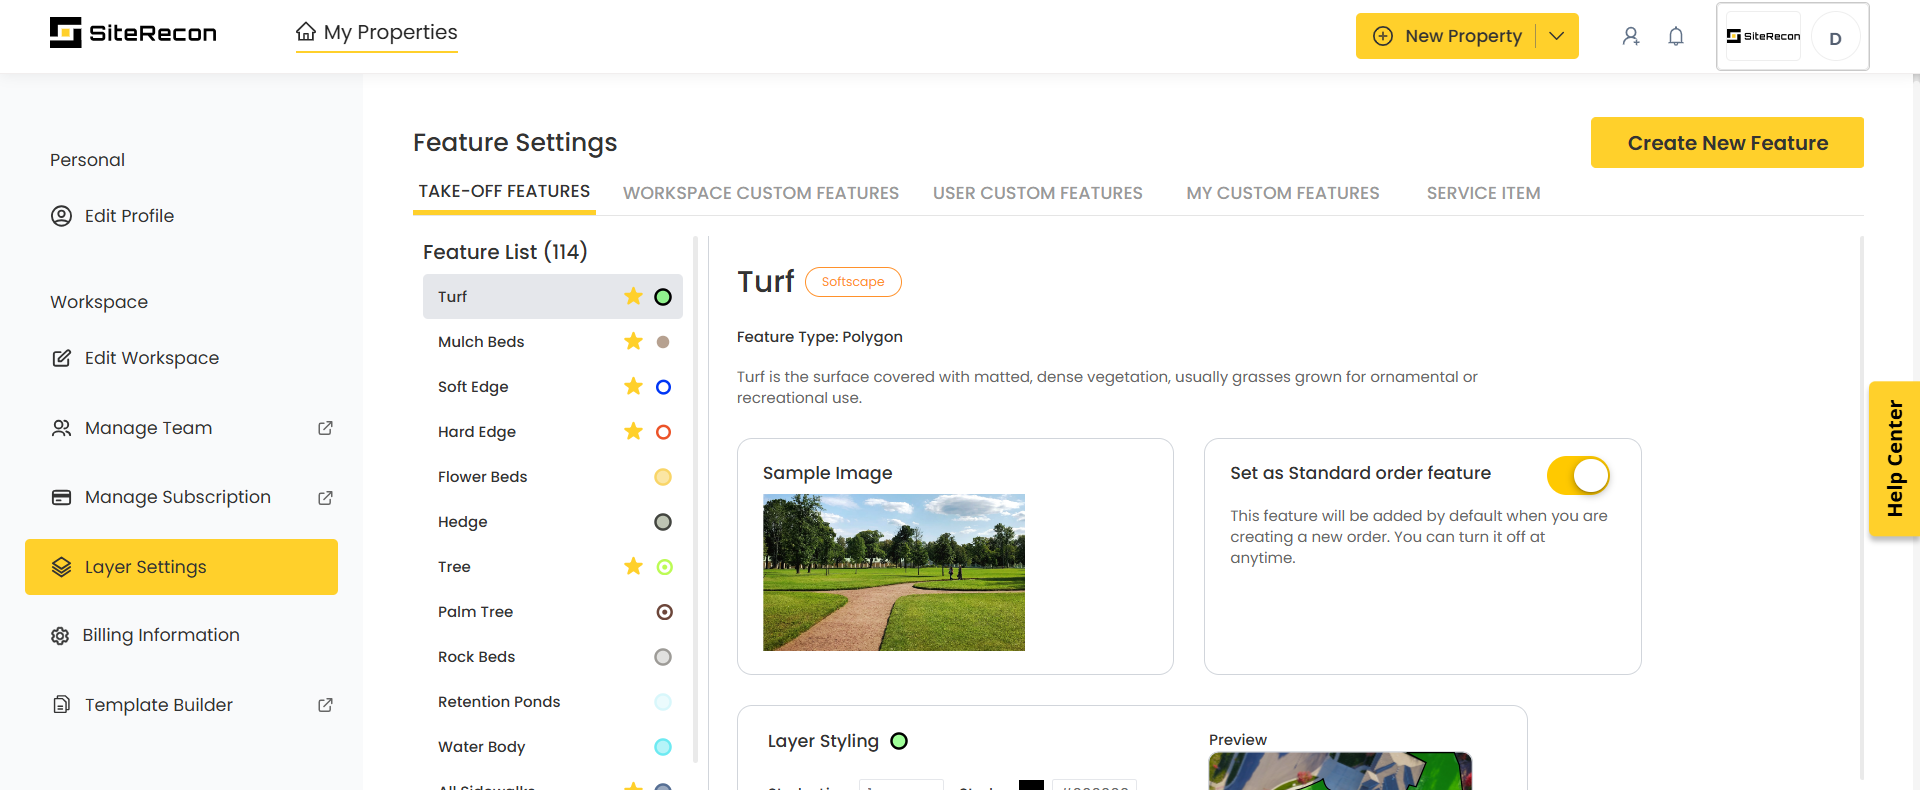The image size is (1920, 790).
Task: Click the "Feature Type: Polygon" text
Action: tap(820, 337)
